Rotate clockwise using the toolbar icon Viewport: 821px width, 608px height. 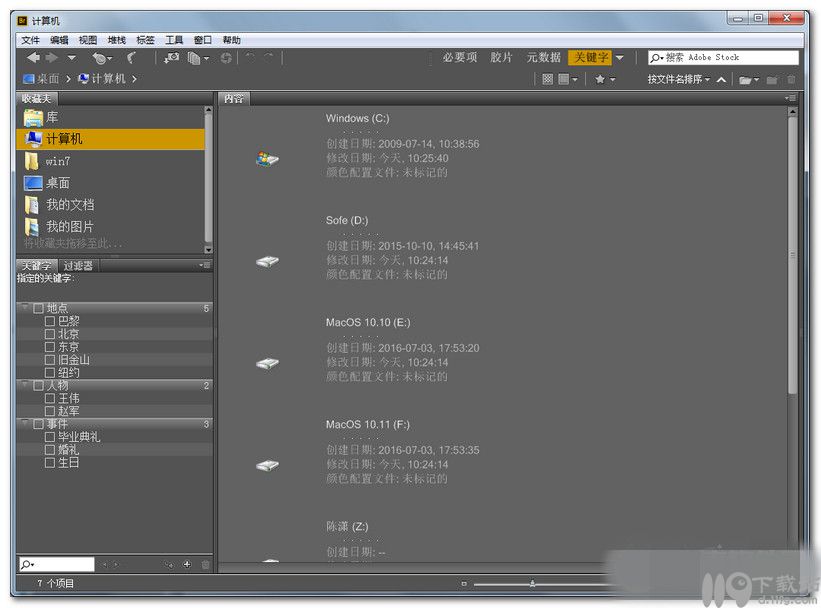point(269,58)
